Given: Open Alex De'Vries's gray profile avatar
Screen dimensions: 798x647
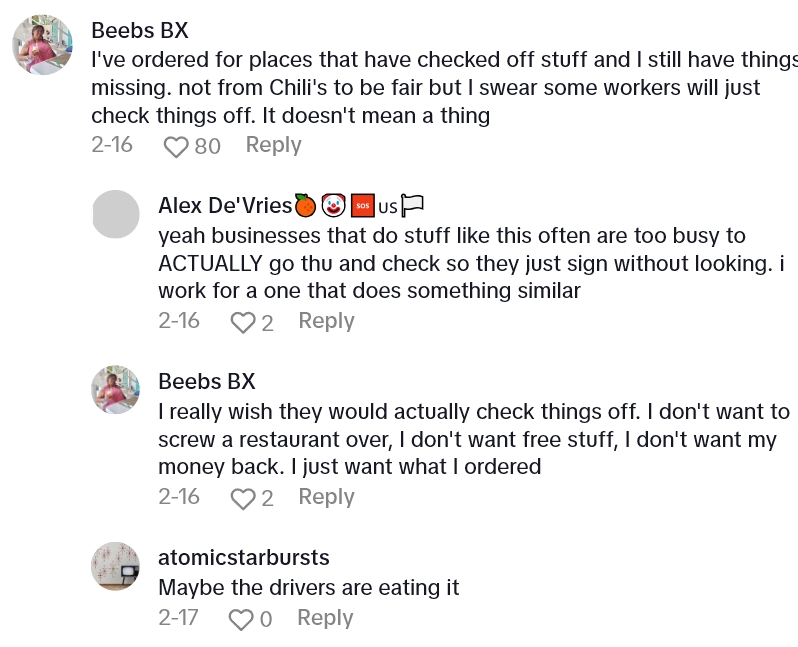Looking at the screenshot, I should point(115,214).
